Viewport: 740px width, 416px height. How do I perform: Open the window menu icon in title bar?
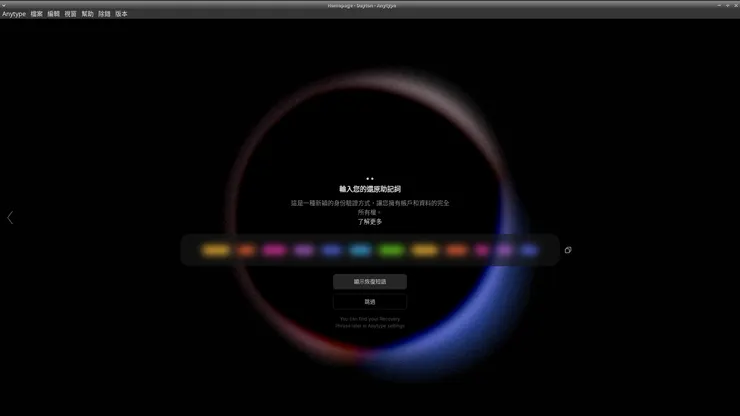pyautogui.click(x=4, y=5)
